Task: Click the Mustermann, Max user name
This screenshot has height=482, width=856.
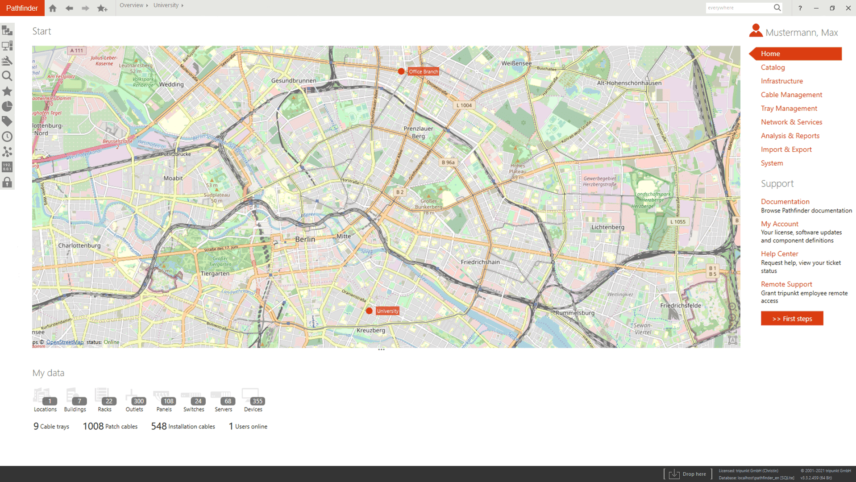Action: pyautogui.click(x=801, y=33)
